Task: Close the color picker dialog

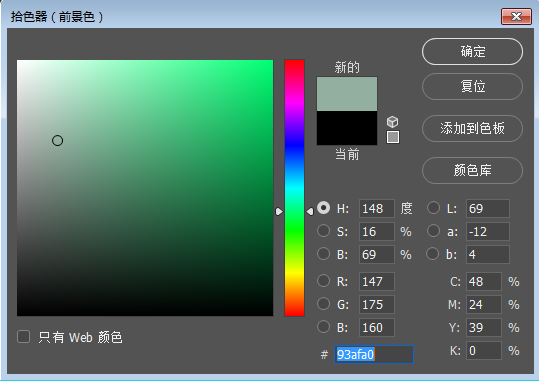Action: tap(516, 16)
